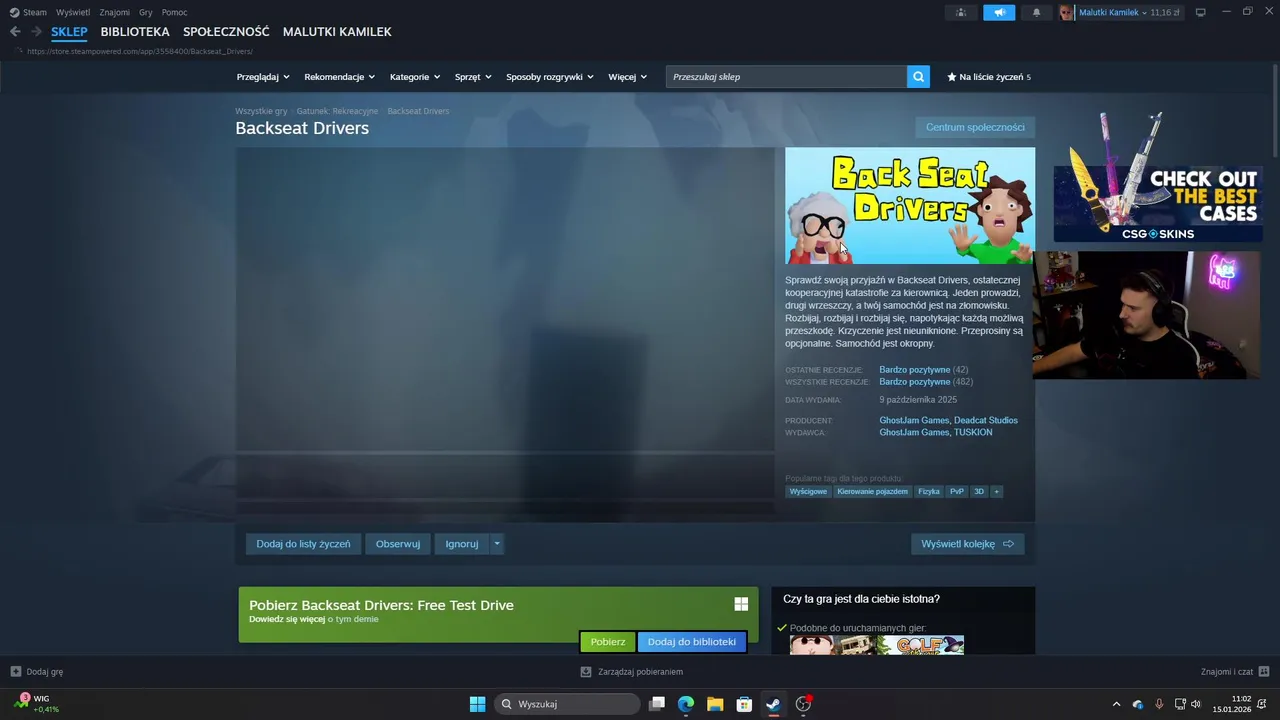Click the Wszystkie gry breadcrumb
1280x720 pixels.
(x=261, y=111)
